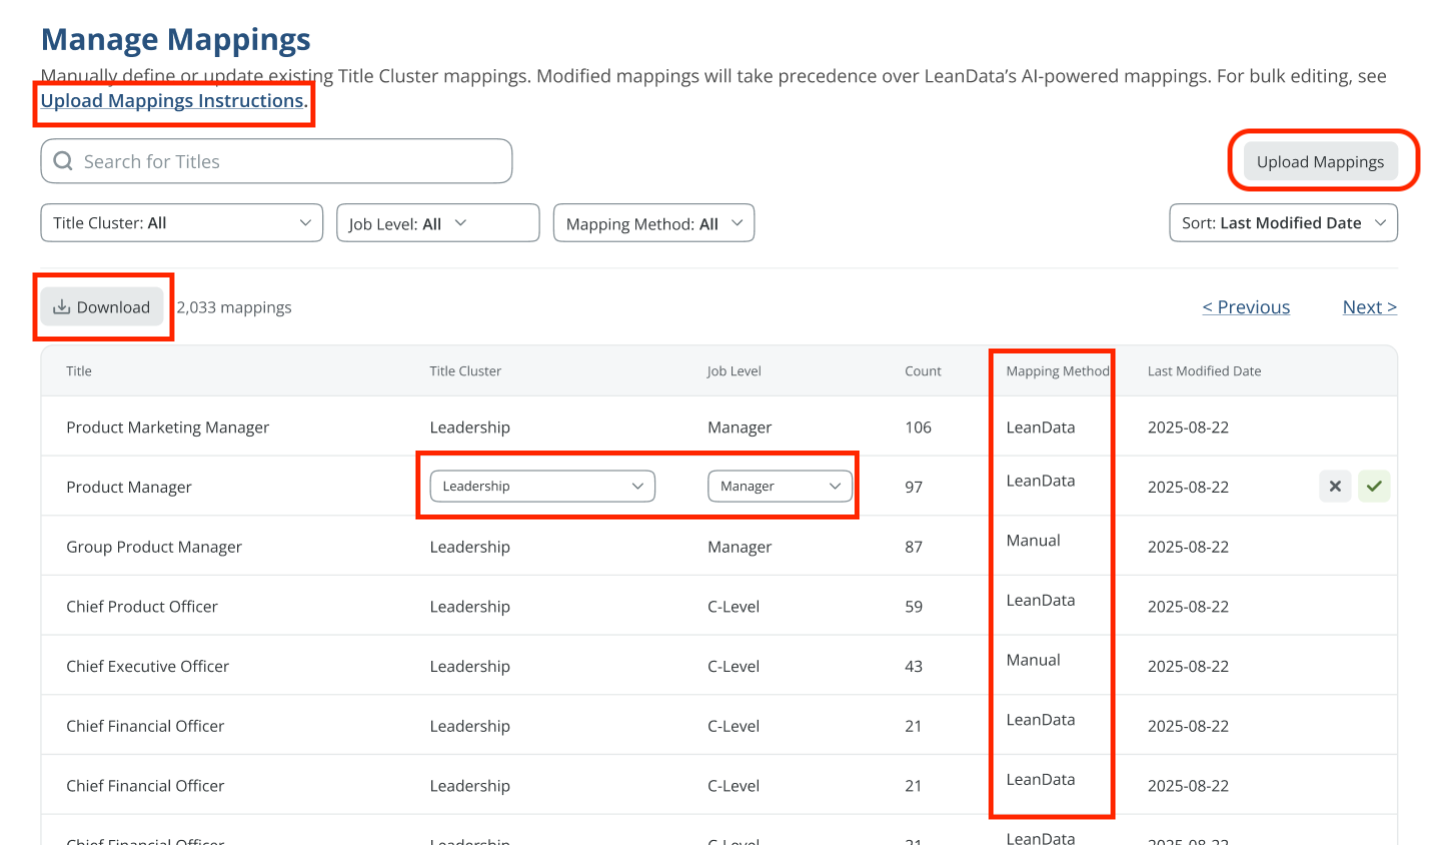Click the Upload Mappings button
The width and height of the screenshot is (1440, 846).
[1320, 162]
